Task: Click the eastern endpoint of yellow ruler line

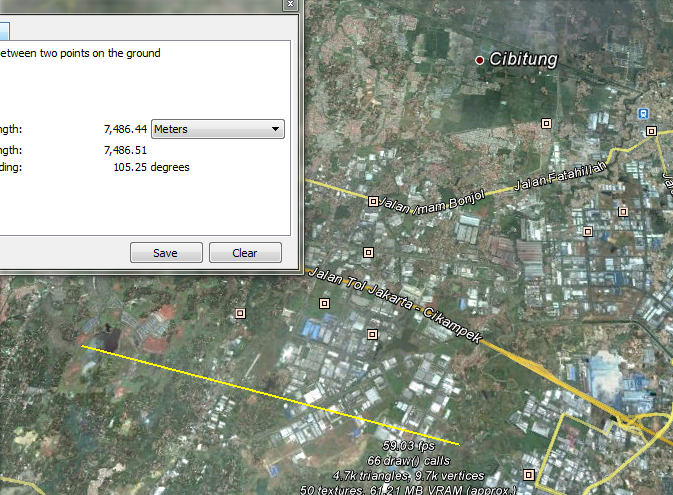Action: [460, 443]
